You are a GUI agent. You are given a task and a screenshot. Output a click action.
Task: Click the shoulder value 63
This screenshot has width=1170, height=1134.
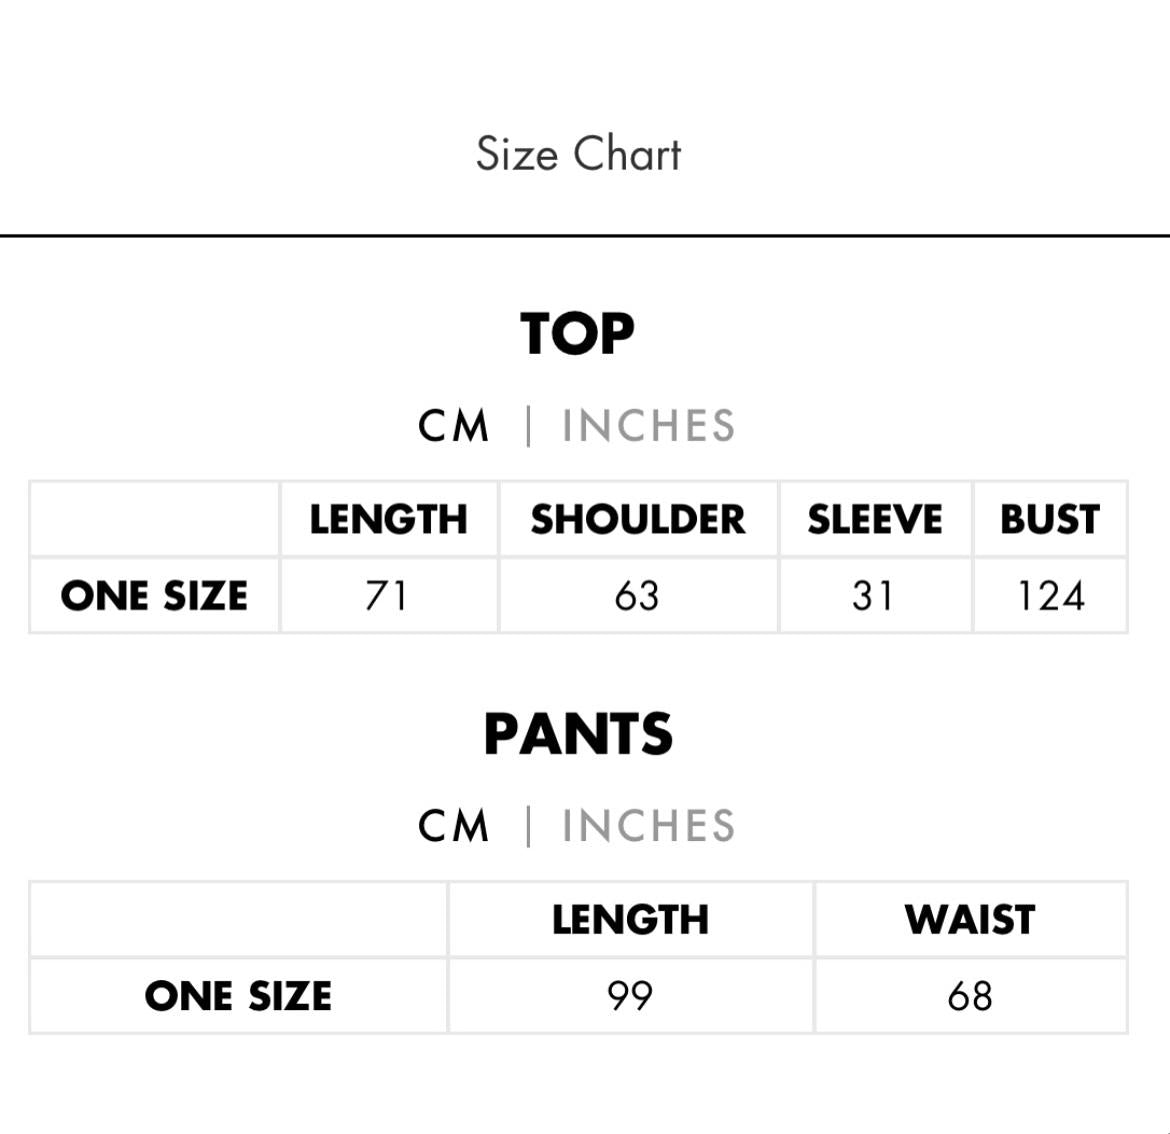[x=637, y=596]
